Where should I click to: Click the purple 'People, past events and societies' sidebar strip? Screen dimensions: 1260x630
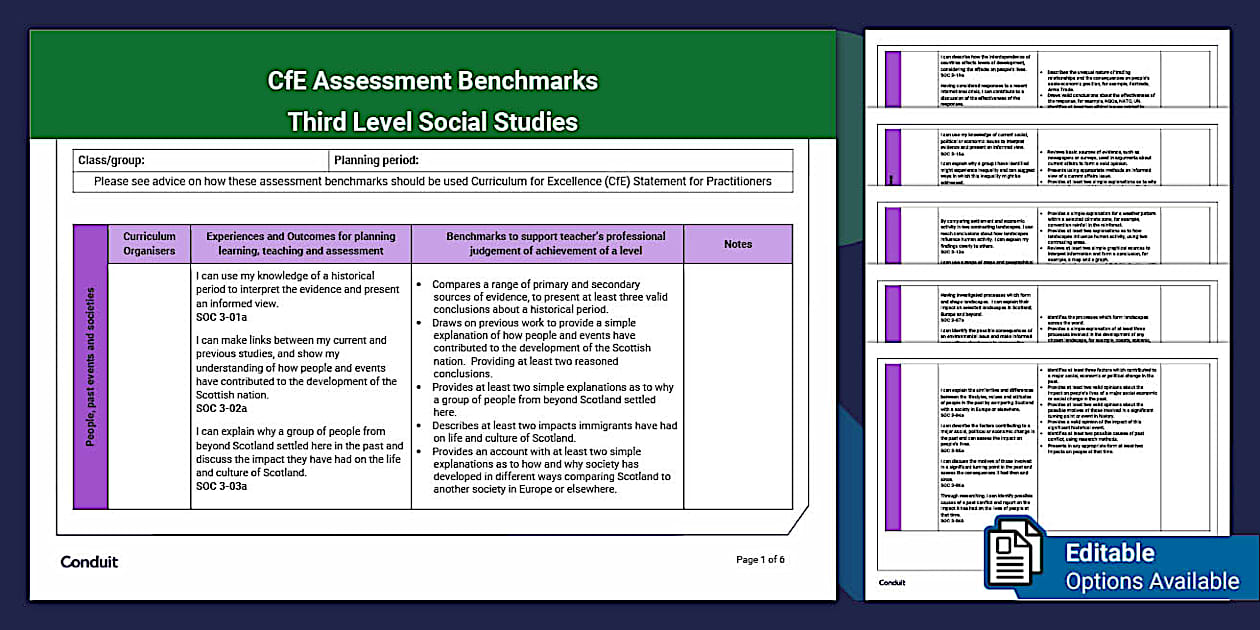(89, 385)
